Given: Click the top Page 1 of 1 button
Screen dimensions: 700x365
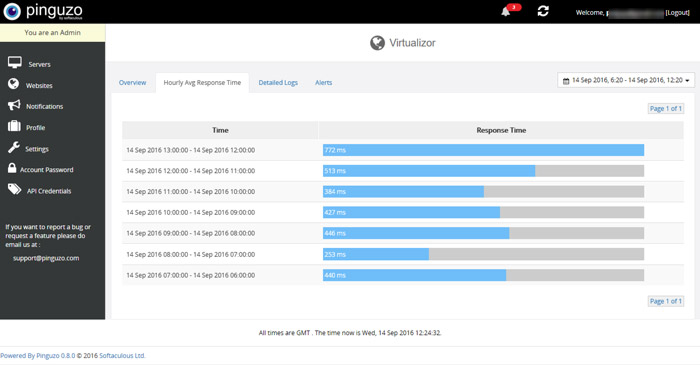Looking at the screenshot, I should pyautogui.click(x=666, y=108).
